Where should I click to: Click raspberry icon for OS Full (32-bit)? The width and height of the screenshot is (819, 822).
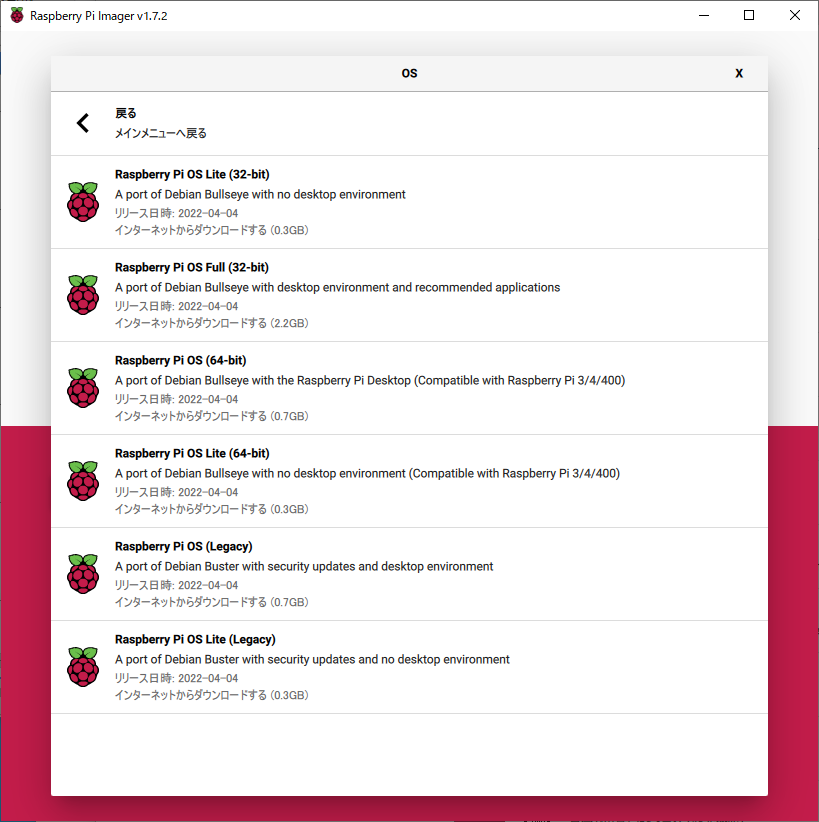pos(83,295)
